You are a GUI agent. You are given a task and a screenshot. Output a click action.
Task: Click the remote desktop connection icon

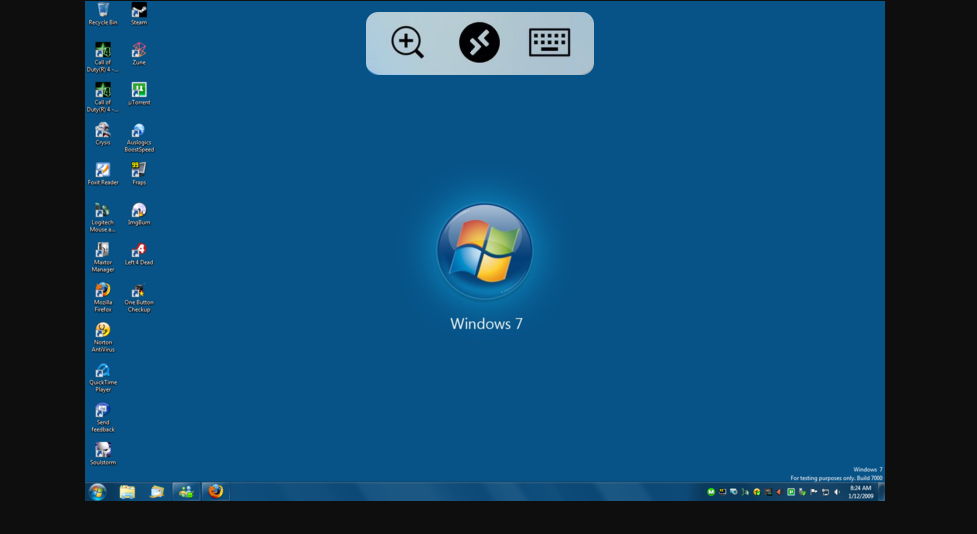pos(479,43)
